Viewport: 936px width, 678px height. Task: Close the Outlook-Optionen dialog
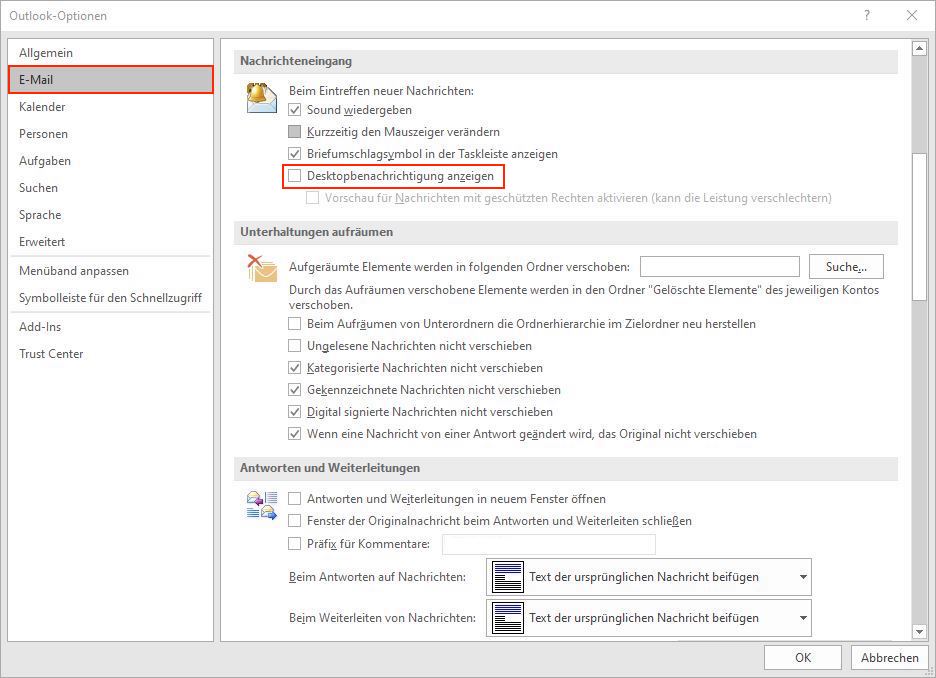tap(912, 16)
